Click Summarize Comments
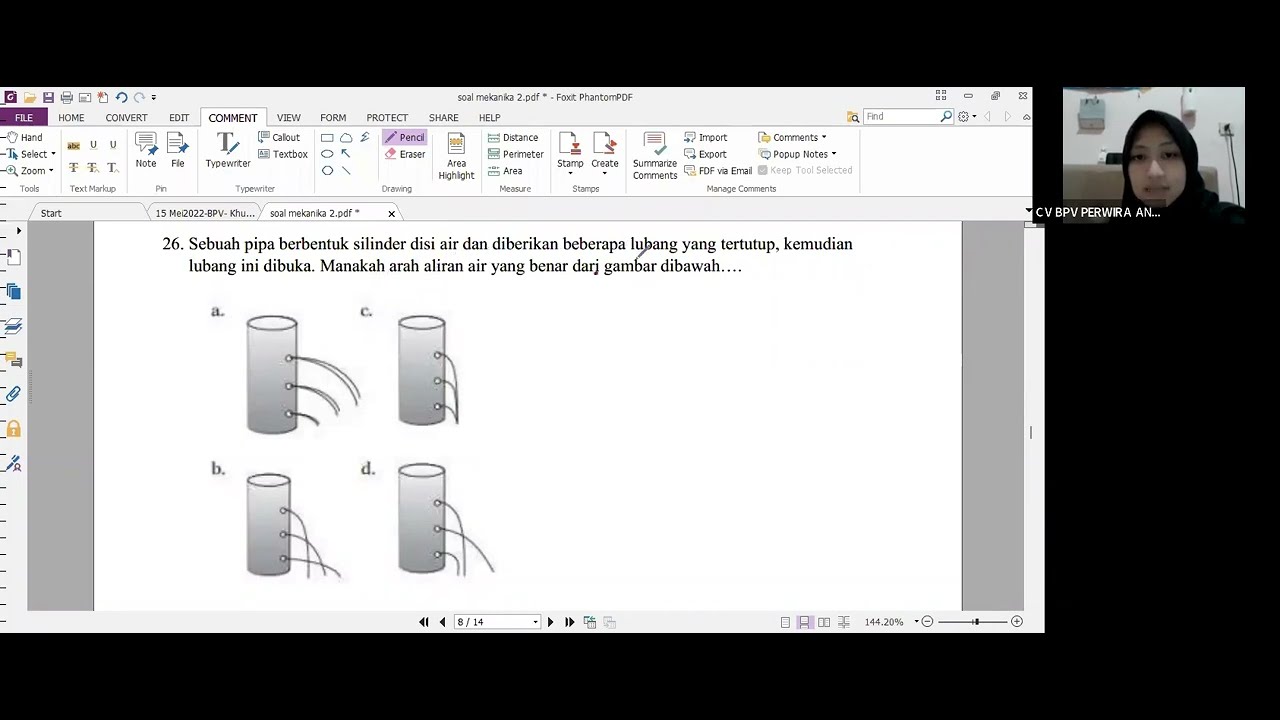1280x720 pixels. pyautogui.click(x=655, y=156)
